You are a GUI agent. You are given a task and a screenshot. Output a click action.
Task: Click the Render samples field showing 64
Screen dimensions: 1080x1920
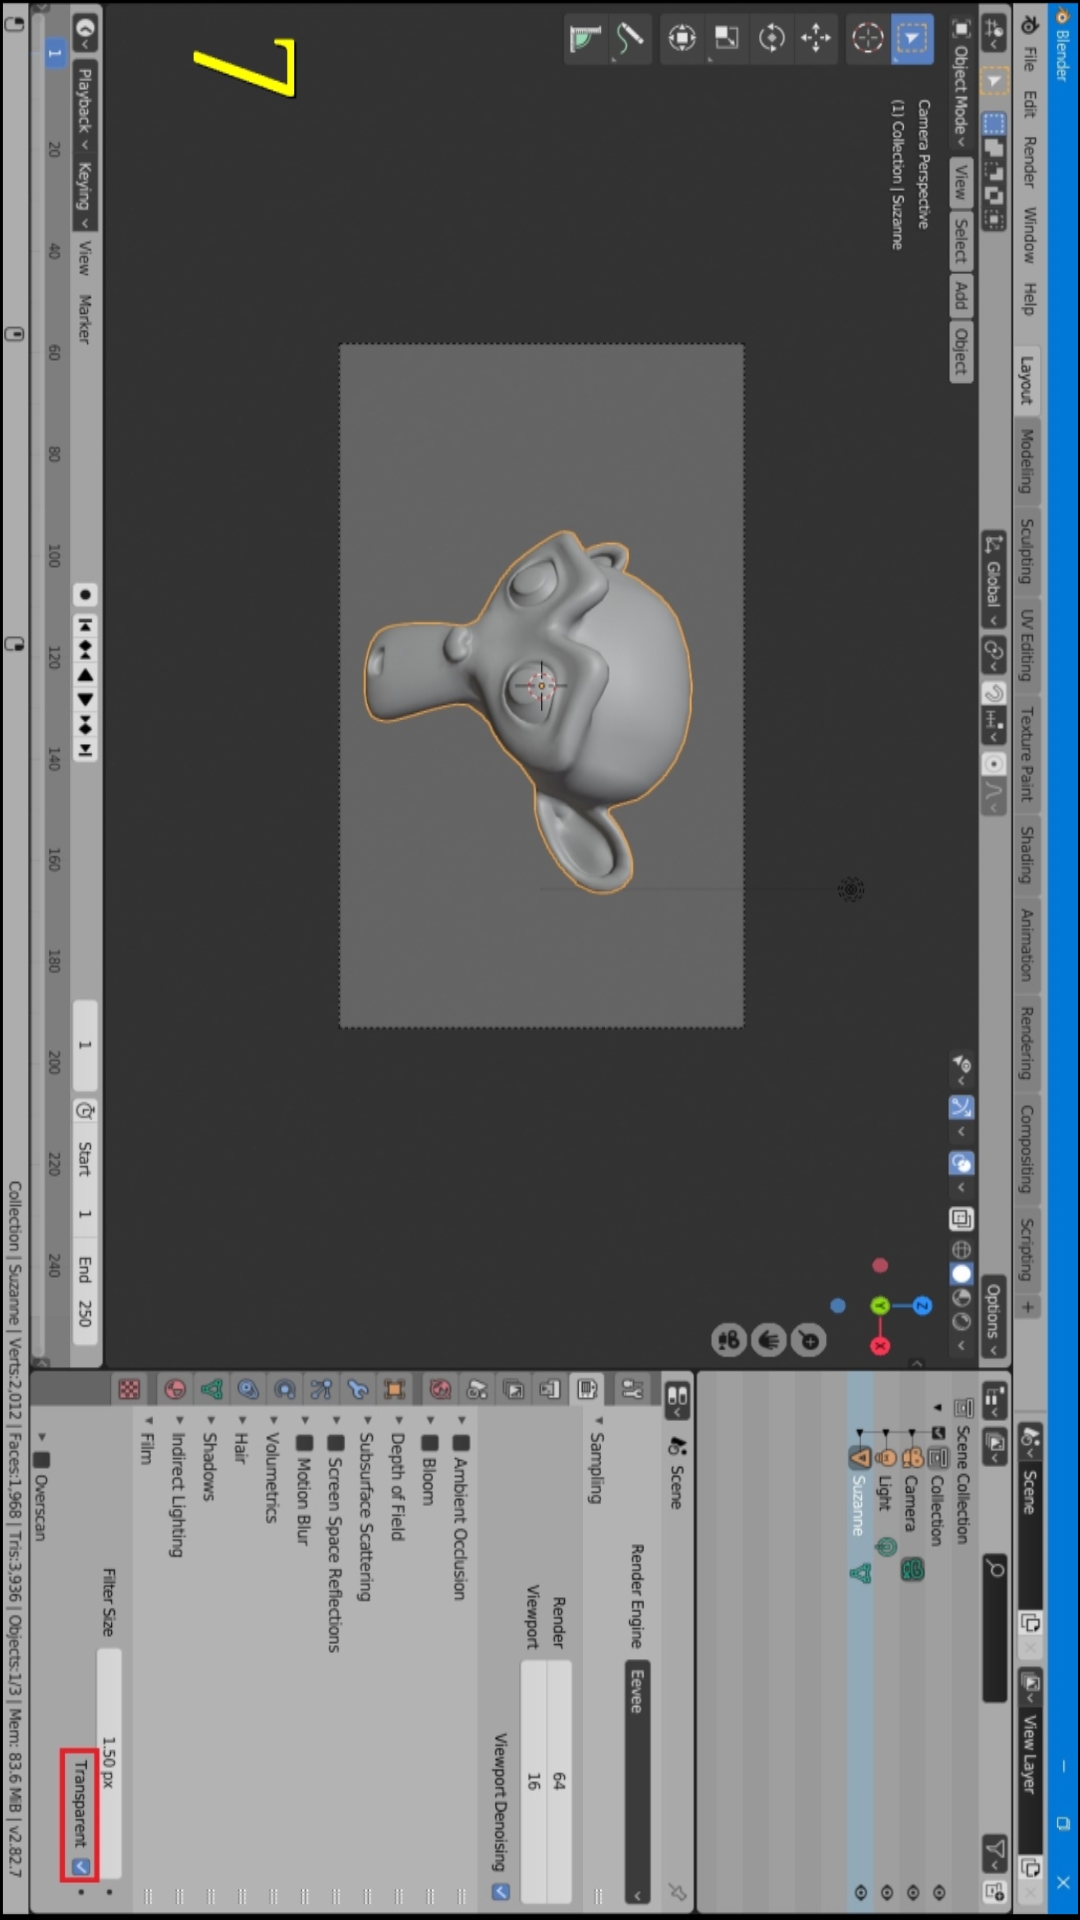(559, 1782)
